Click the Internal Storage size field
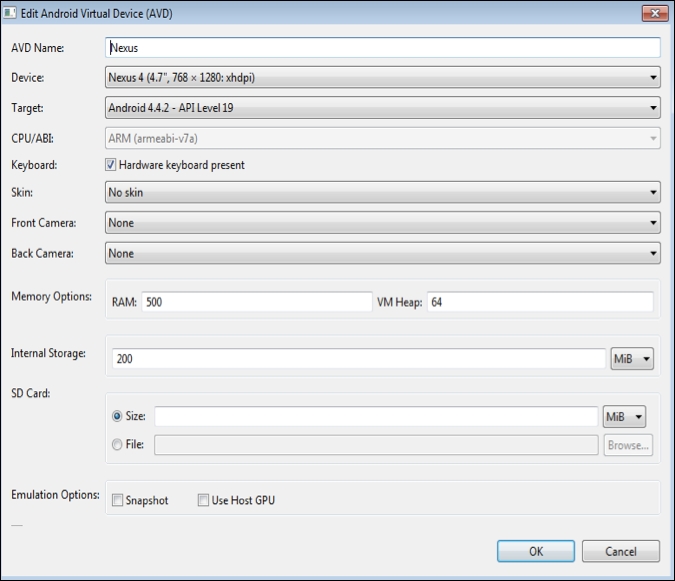 click(359, 358)
